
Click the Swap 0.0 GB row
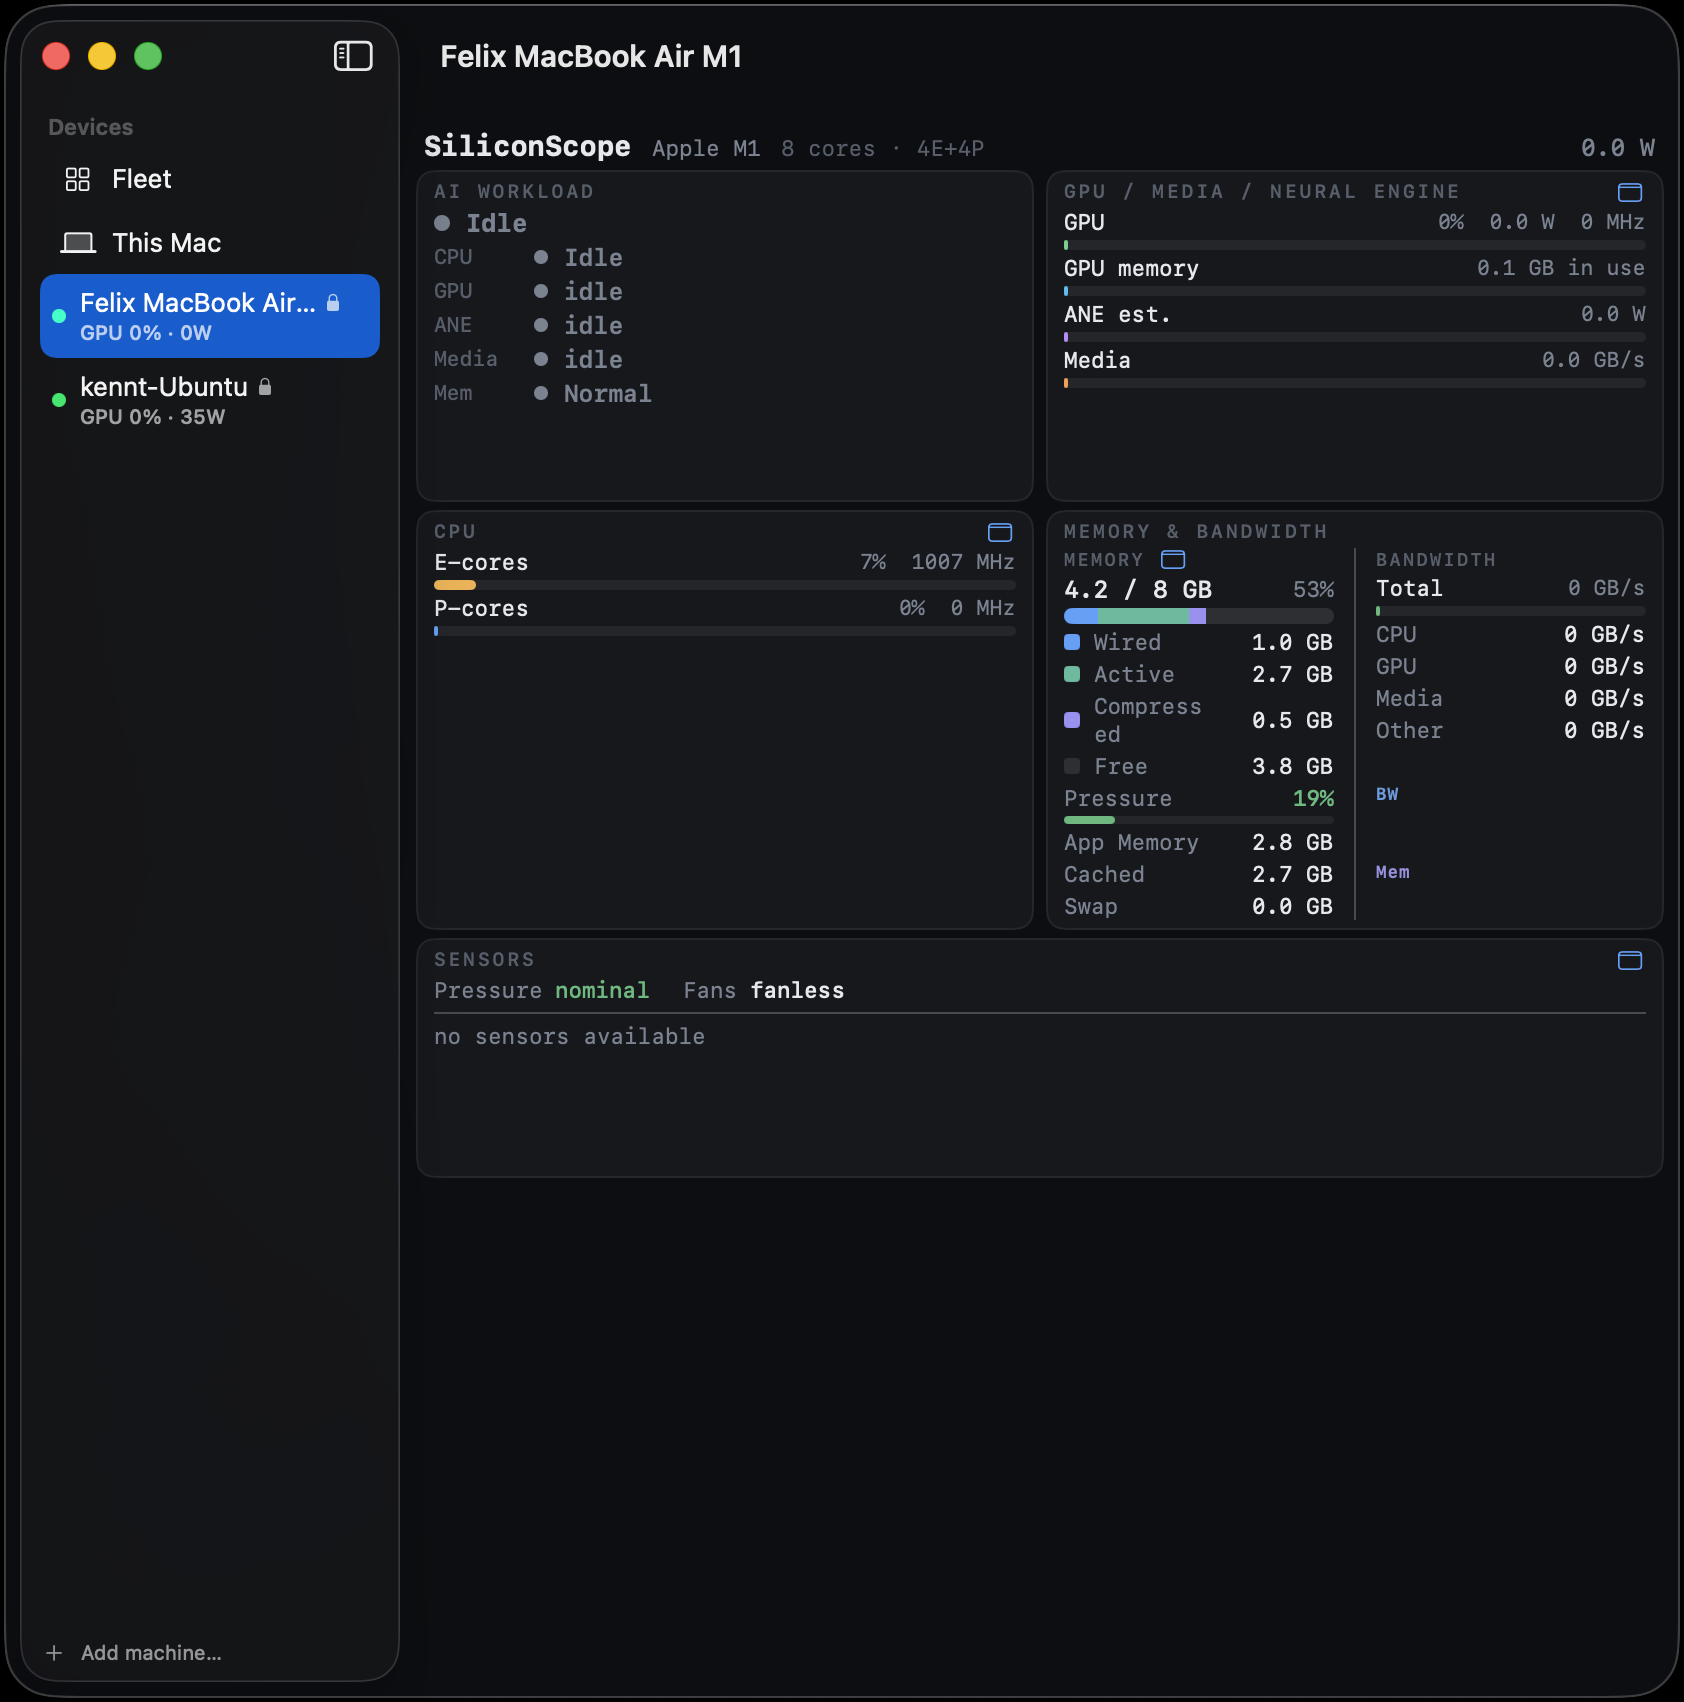pos(1199,906)
